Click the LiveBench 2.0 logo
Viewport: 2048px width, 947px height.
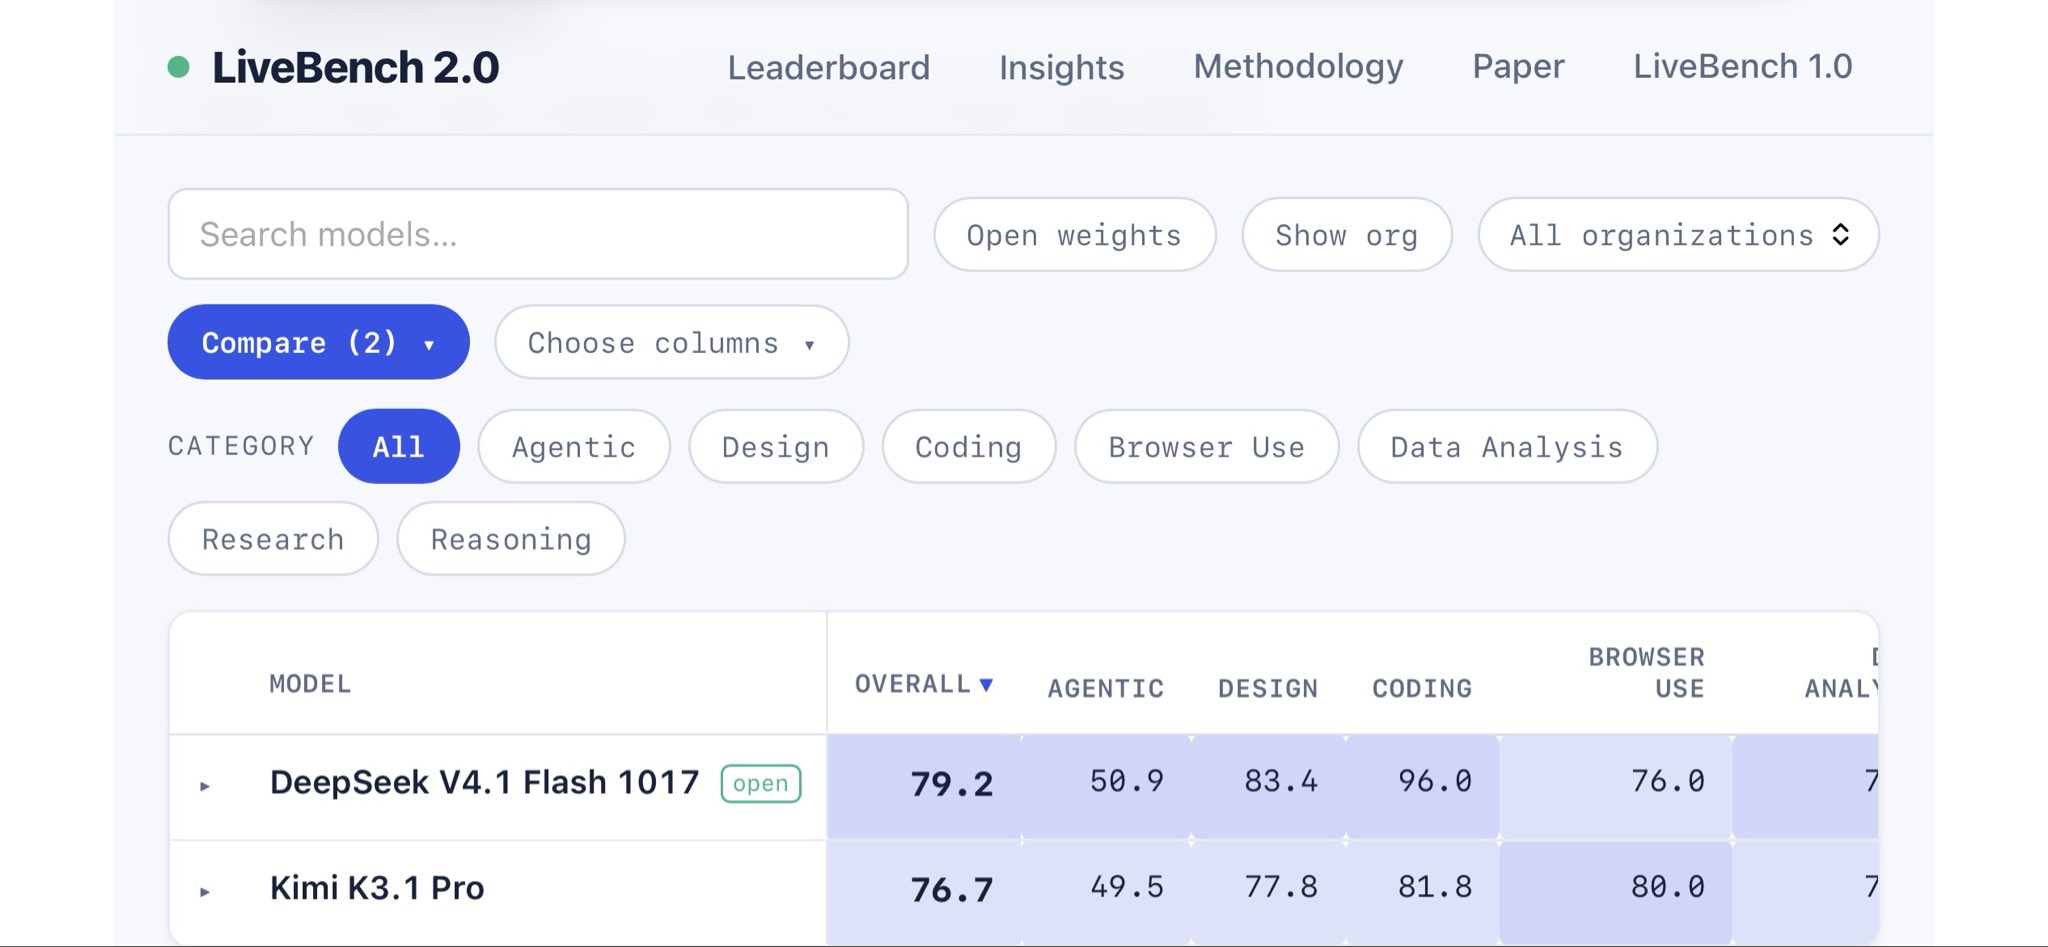pyautogui.click(x=333, y=67)
